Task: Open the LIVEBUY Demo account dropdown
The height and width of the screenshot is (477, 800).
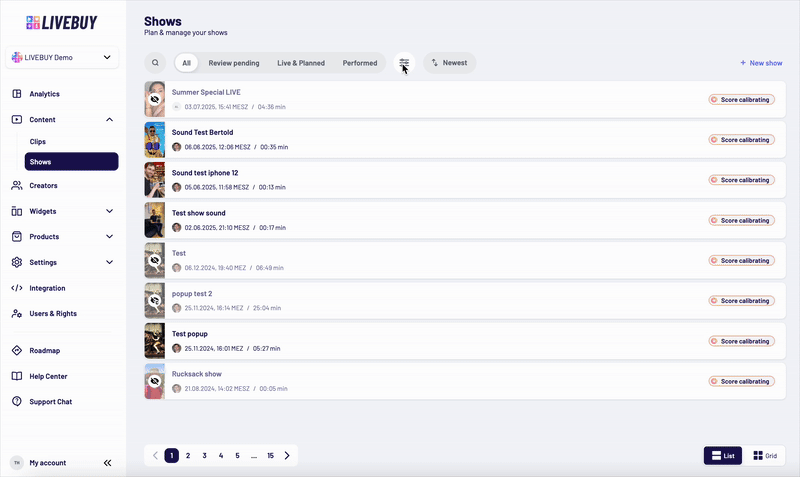Action: (62, 57)
